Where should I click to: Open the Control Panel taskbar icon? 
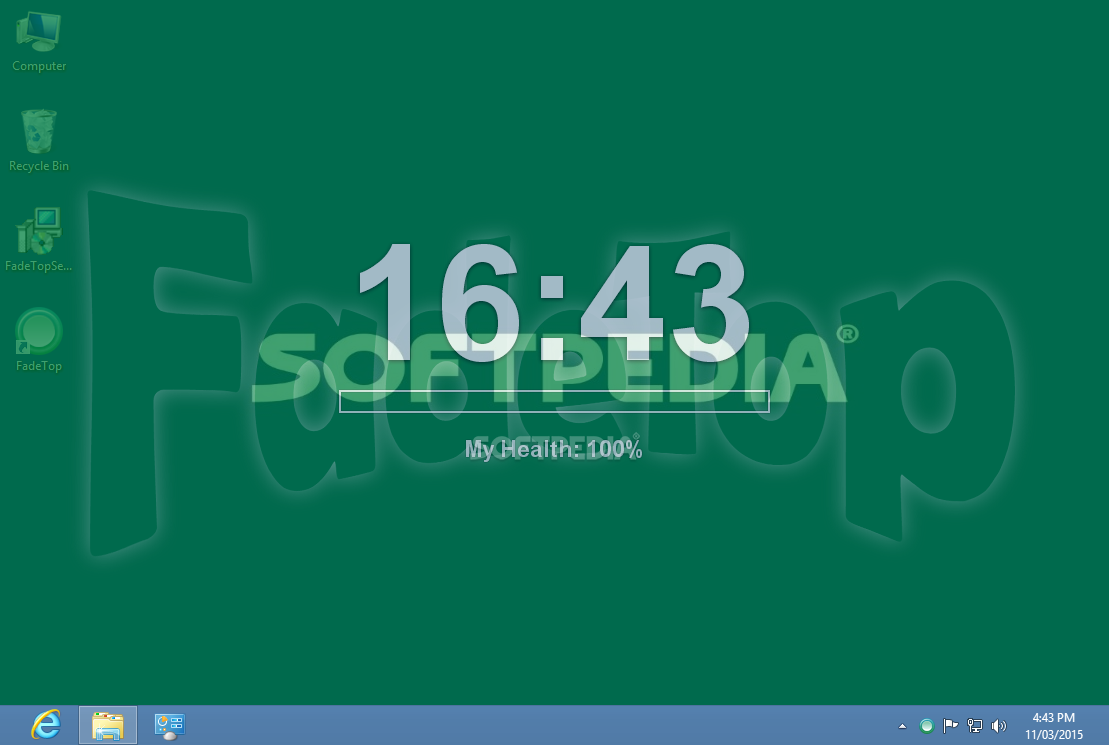[170, 725]
